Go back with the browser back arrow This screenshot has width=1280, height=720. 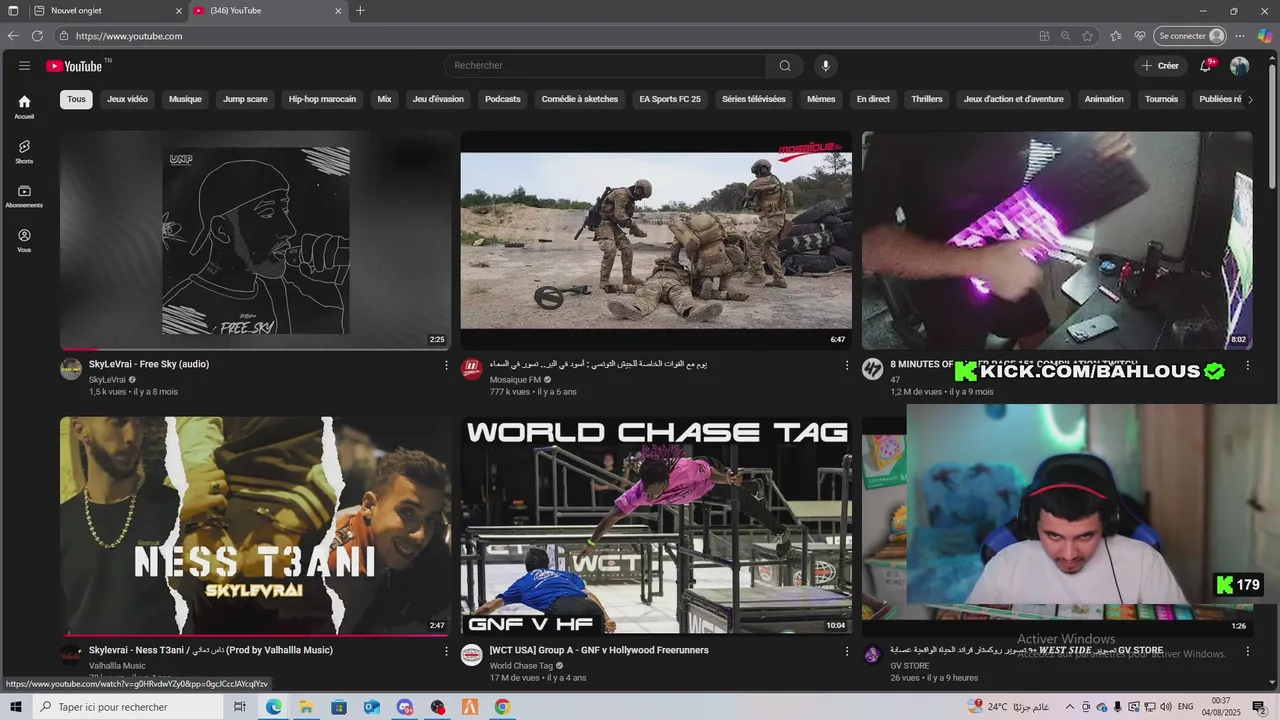[x=13, y=36]
